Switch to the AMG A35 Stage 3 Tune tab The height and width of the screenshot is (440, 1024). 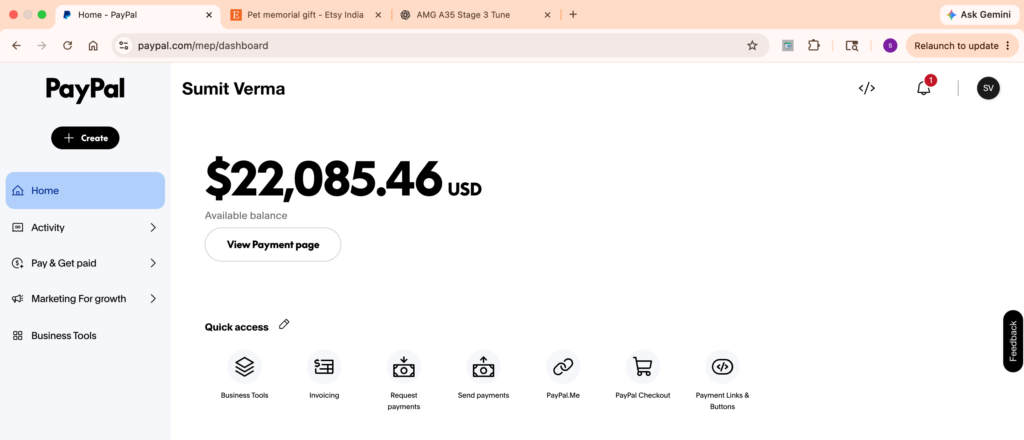pos(475,14)
